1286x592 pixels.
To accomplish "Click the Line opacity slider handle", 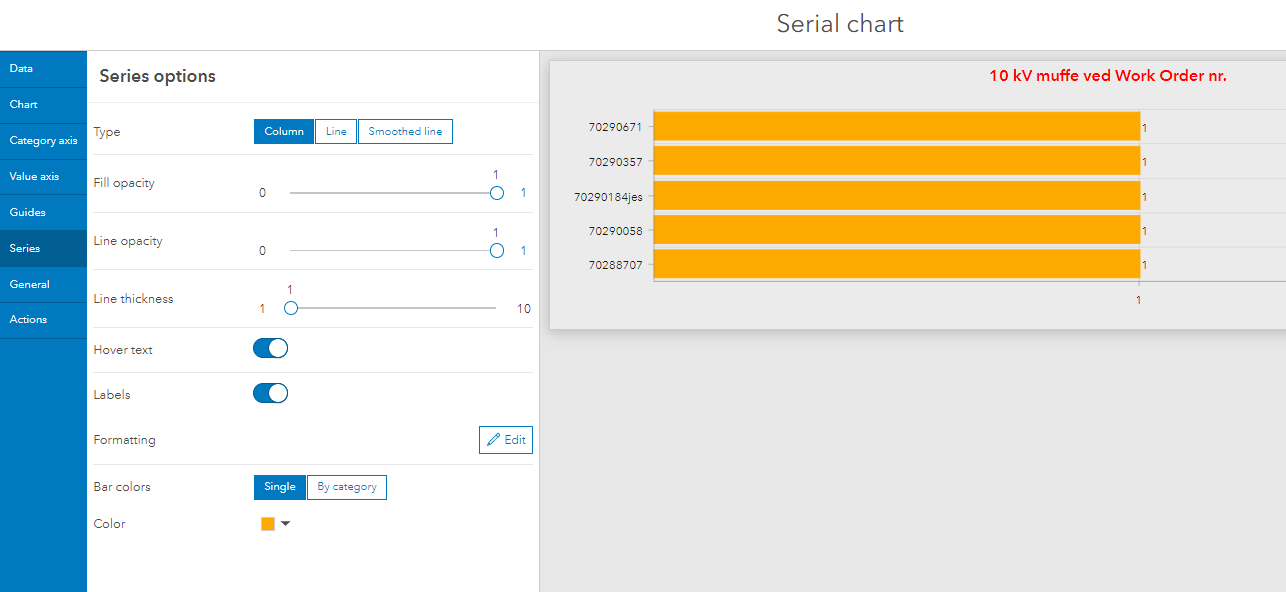I will coord(496,250).
